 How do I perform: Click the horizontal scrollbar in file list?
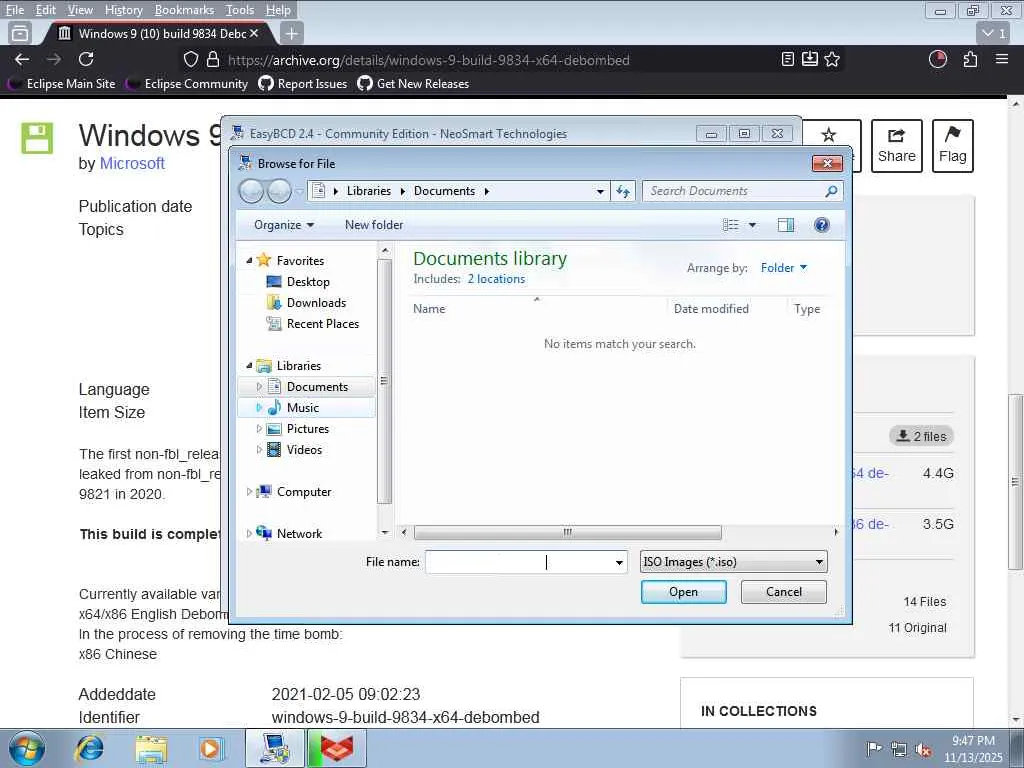click(568, 532)
